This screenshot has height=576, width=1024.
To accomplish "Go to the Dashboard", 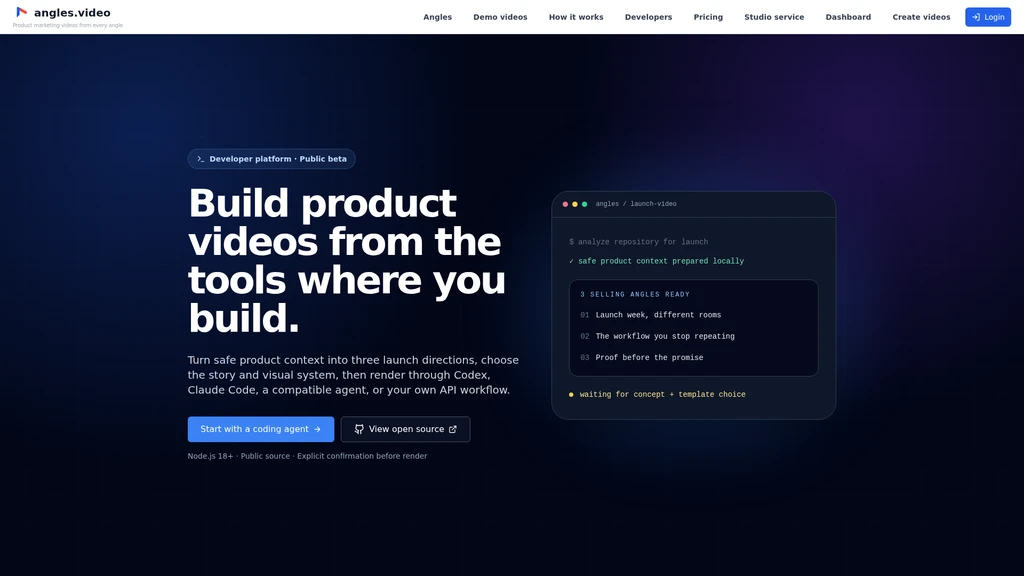I will [x=848, y=17].
